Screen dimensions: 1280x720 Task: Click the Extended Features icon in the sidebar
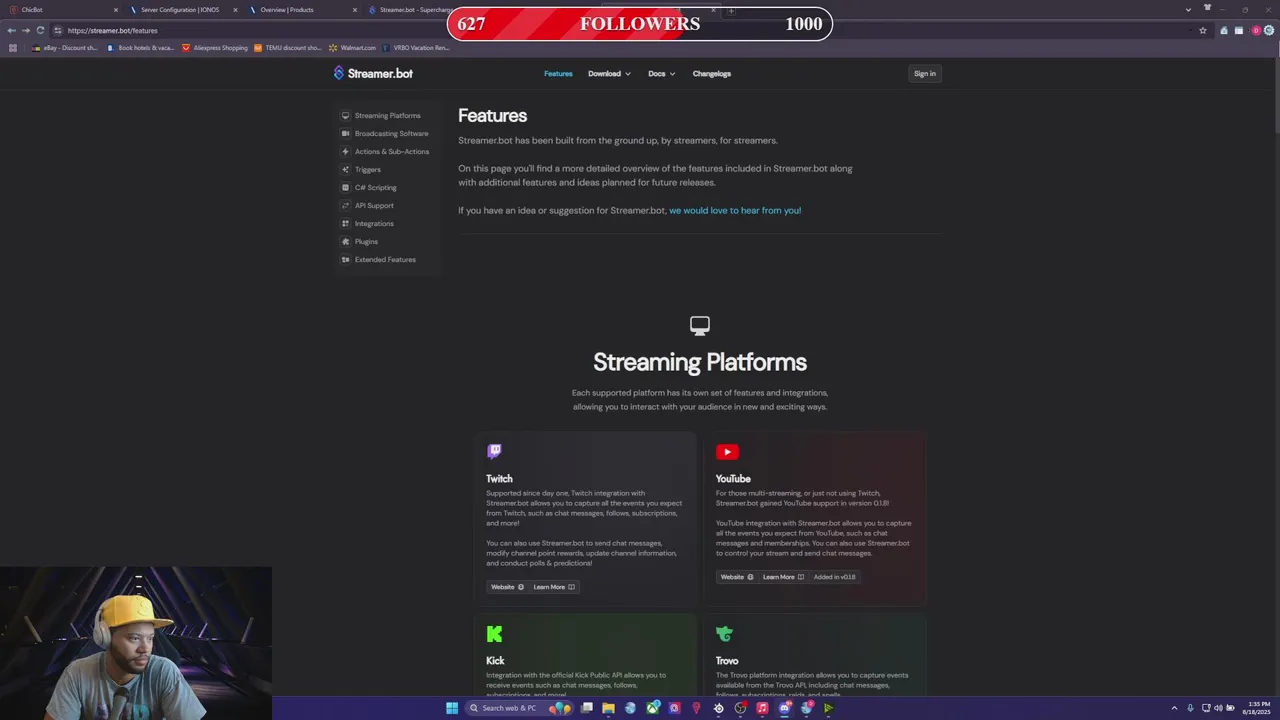[x=345, y=259]
